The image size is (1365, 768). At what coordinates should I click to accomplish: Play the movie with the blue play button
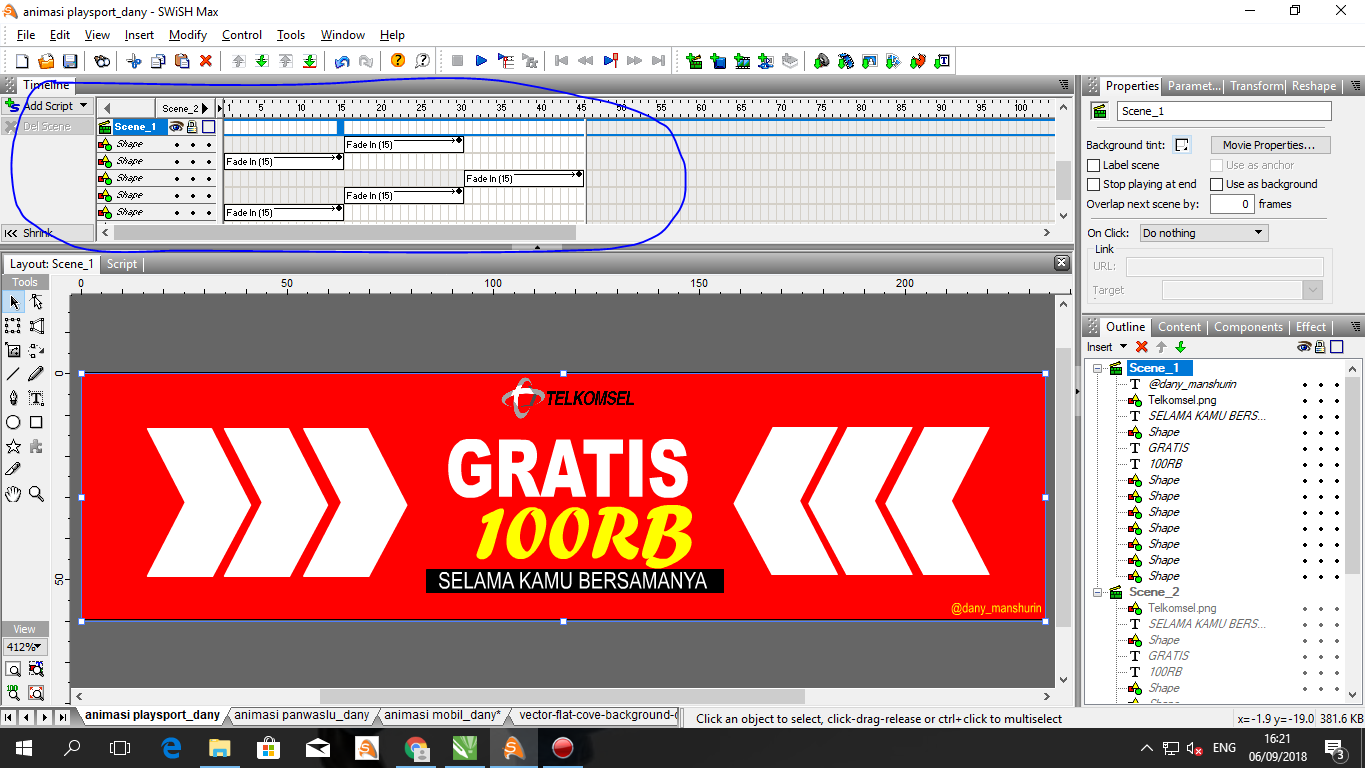tap(481, 61)
